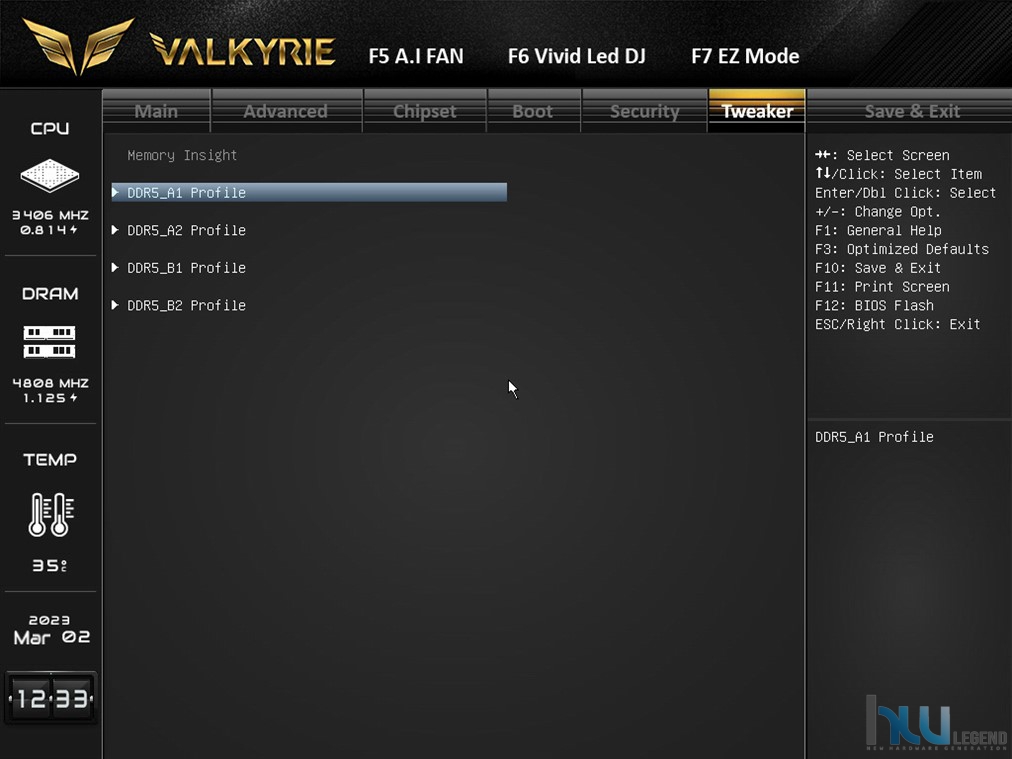The width and height of the screenshot is (1012, 759).
Task: Expand the DDR5_A1 Profile arrow
Action: [115, 192]
